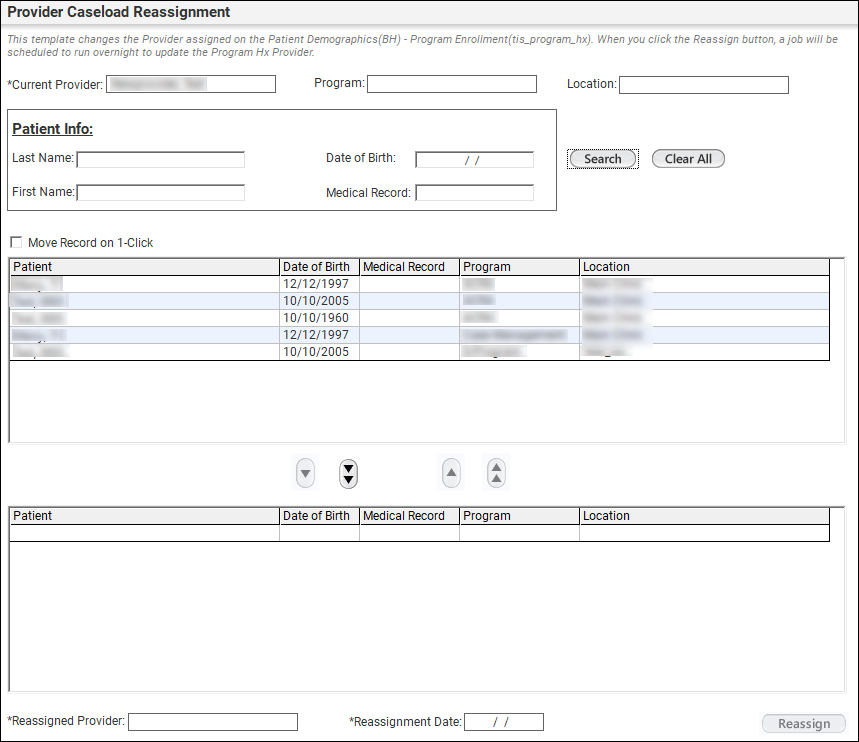
Task: Click the Last Name input field
Action: (x=161, y=159)
